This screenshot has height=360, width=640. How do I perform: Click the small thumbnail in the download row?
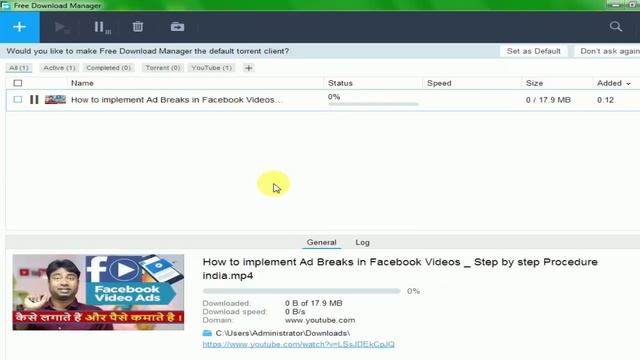click(x=55, y=100)
